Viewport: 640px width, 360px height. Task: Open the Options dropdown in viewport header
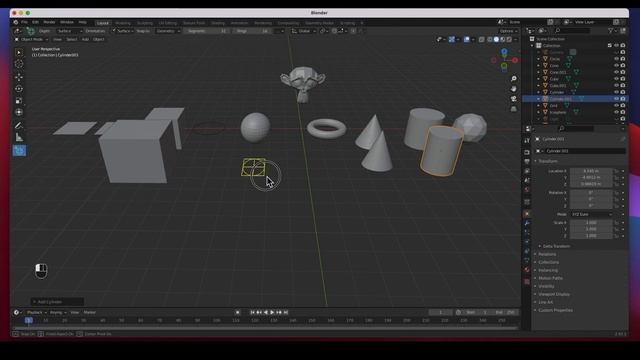coord(508,31)
